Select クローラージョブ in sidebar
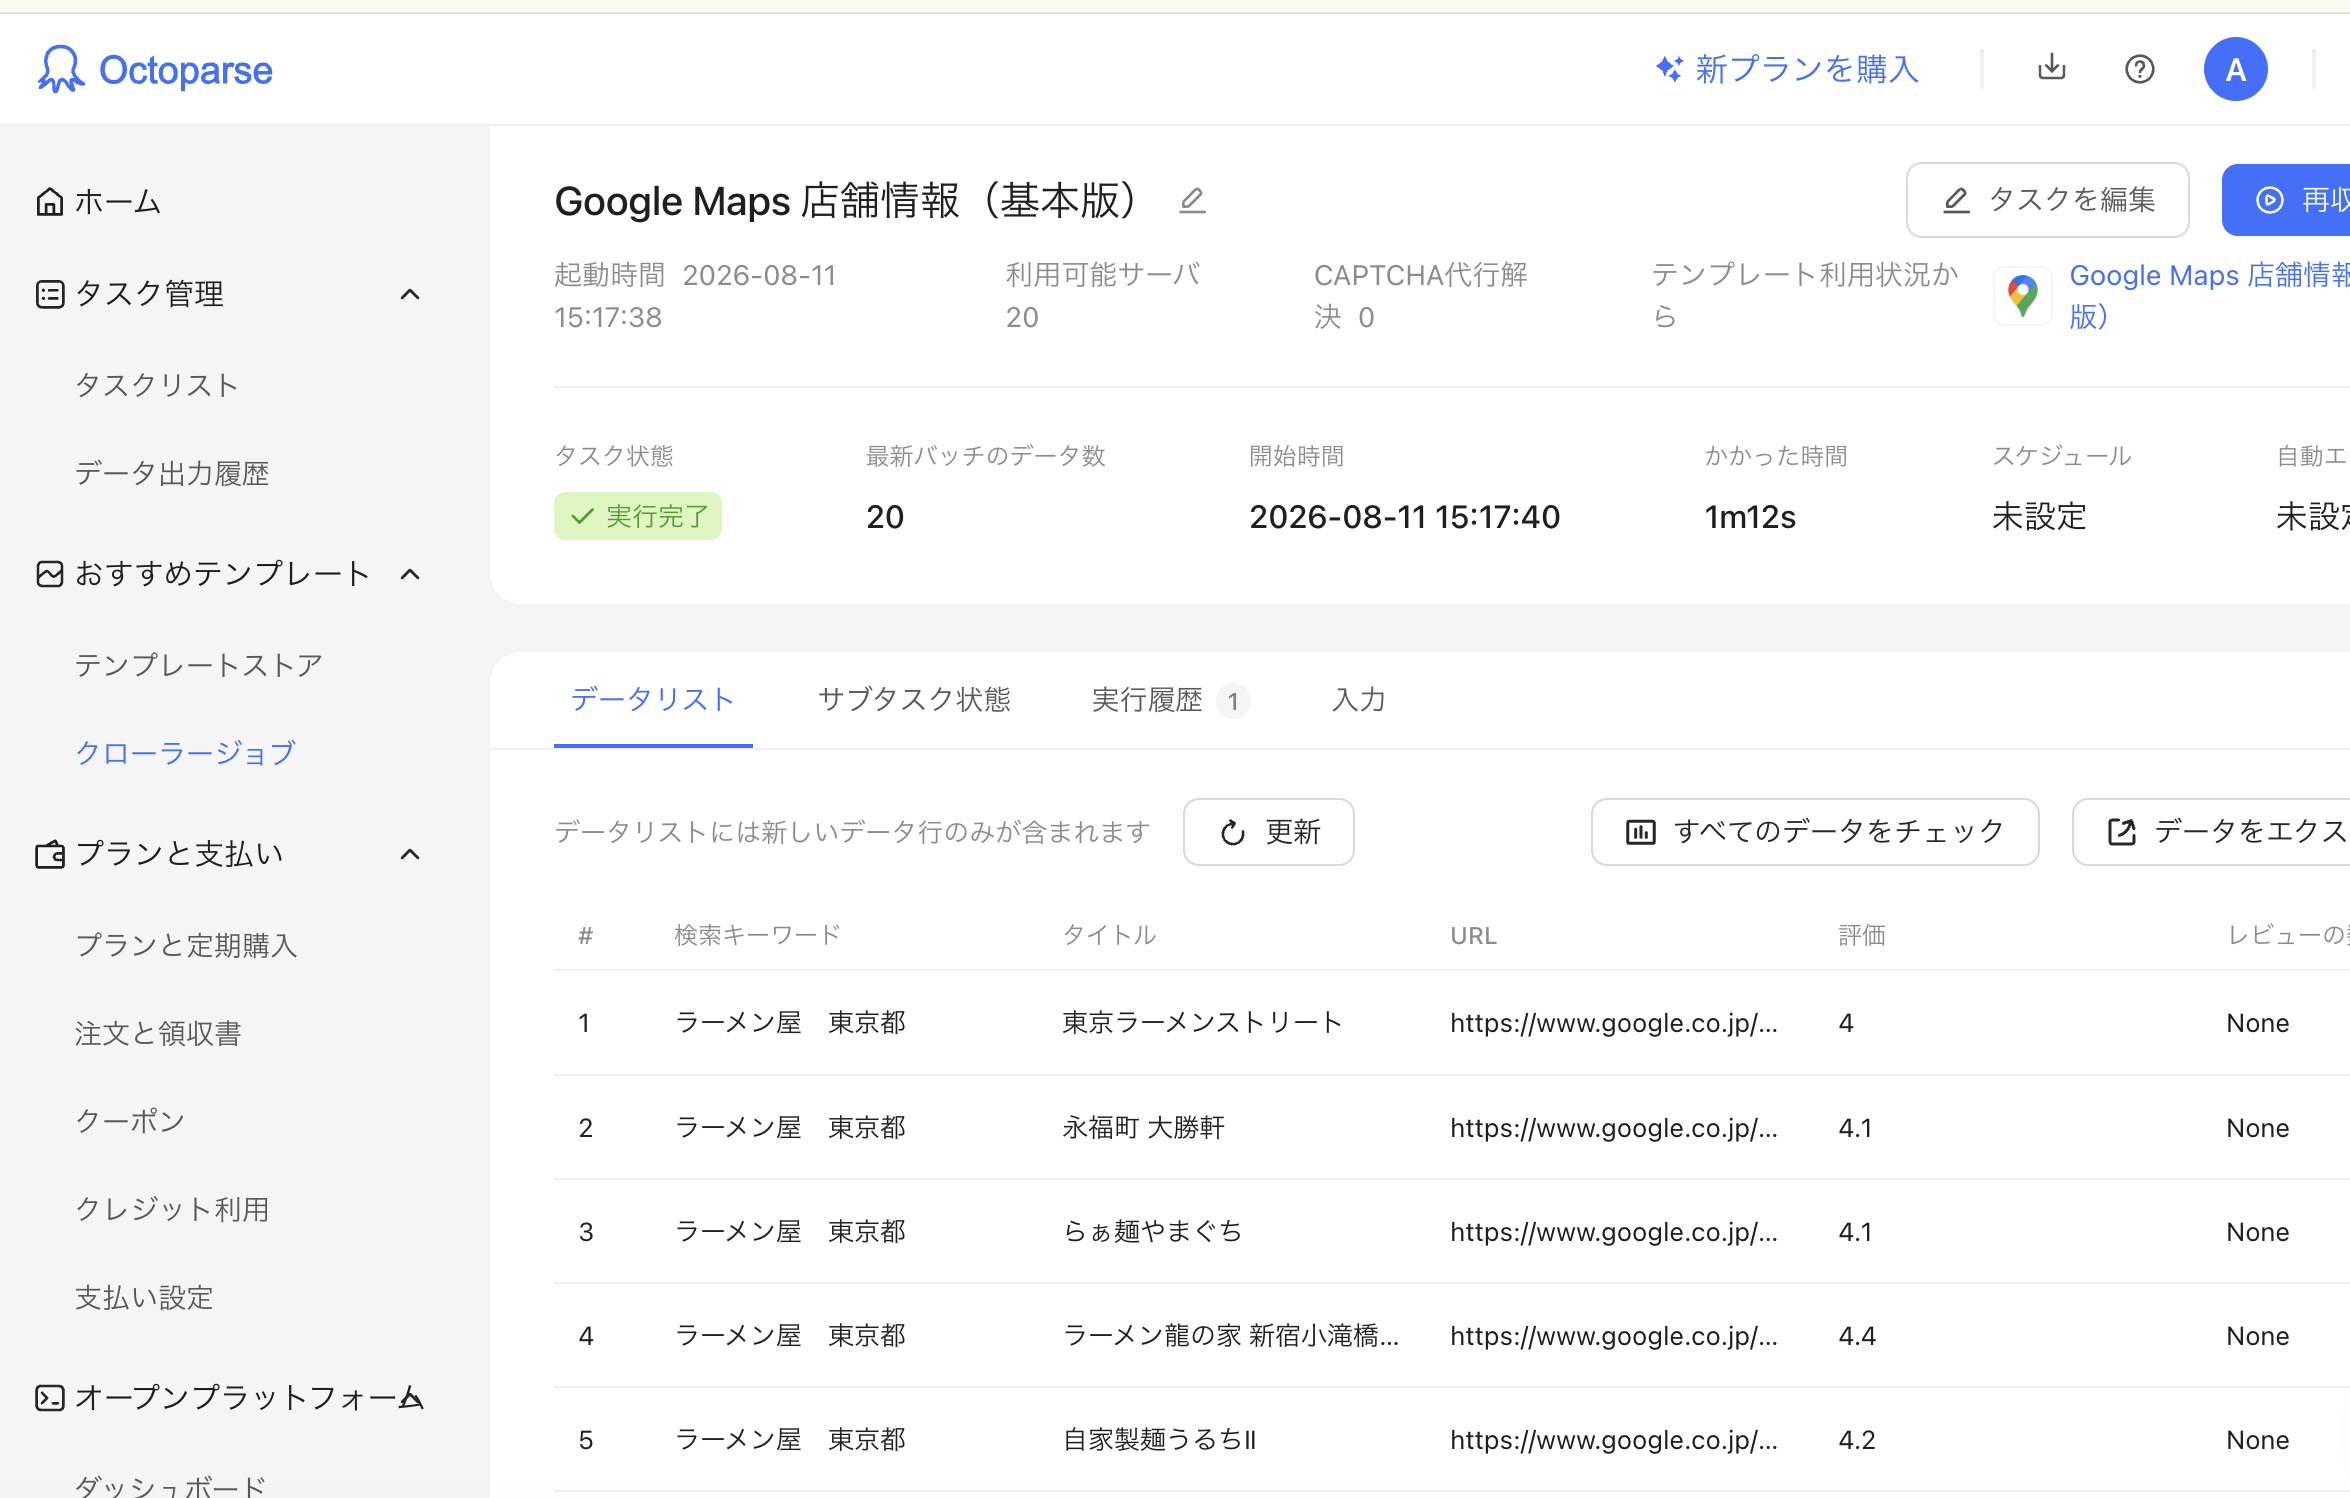The width and height of the screenshot is (2350, 1498). pyautogui.click(x=186, y=754)
